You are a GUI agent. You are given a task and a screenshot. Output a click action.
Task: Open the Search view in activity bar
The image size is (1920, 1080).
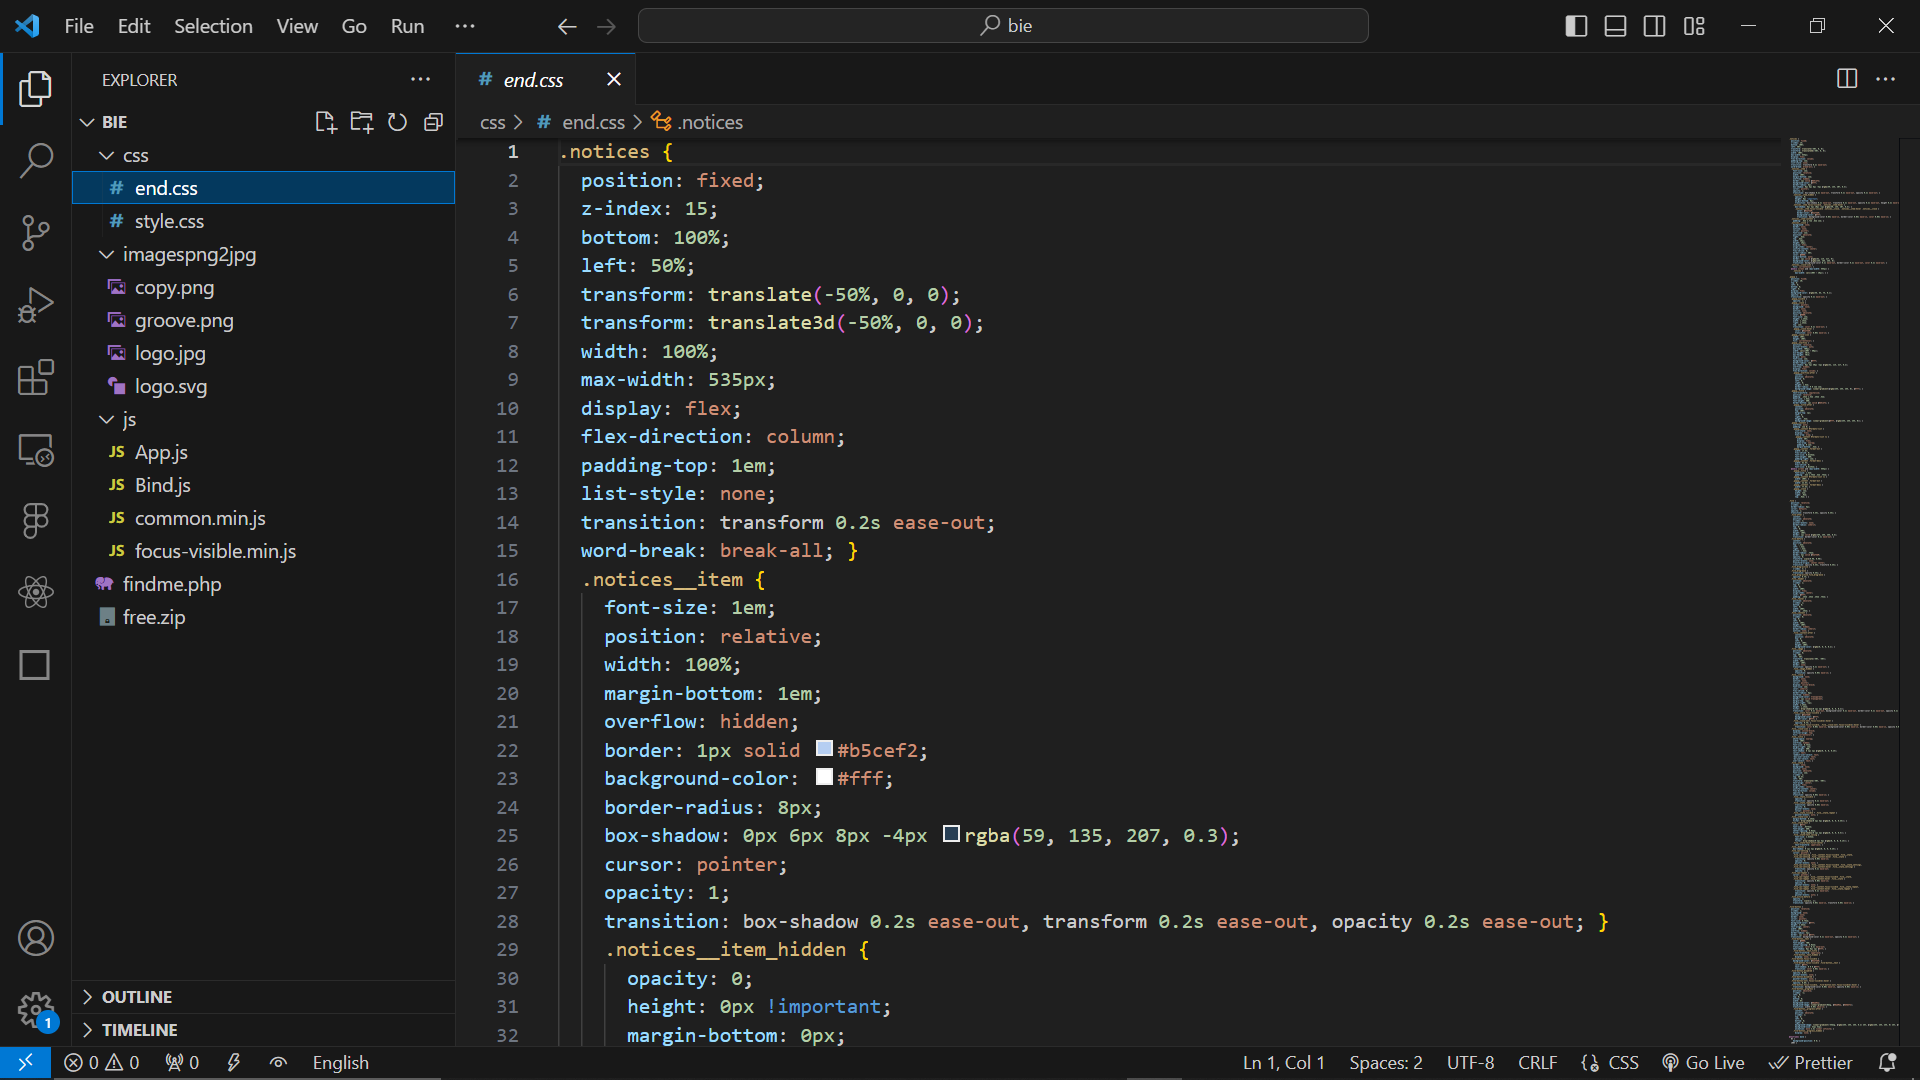point(36,160)
